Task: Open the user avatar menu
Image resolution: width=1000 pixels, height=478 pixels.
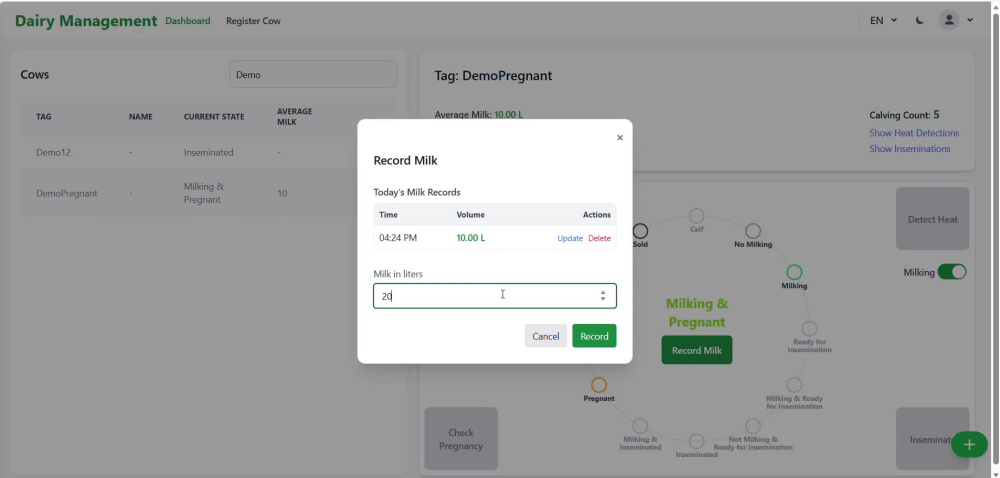Action: [949, 20]
